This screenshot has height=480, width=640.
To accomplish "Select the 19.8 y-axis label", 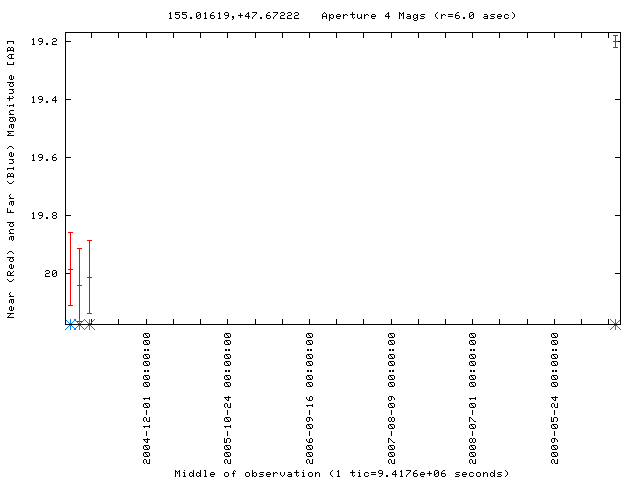I will point(44,215).
